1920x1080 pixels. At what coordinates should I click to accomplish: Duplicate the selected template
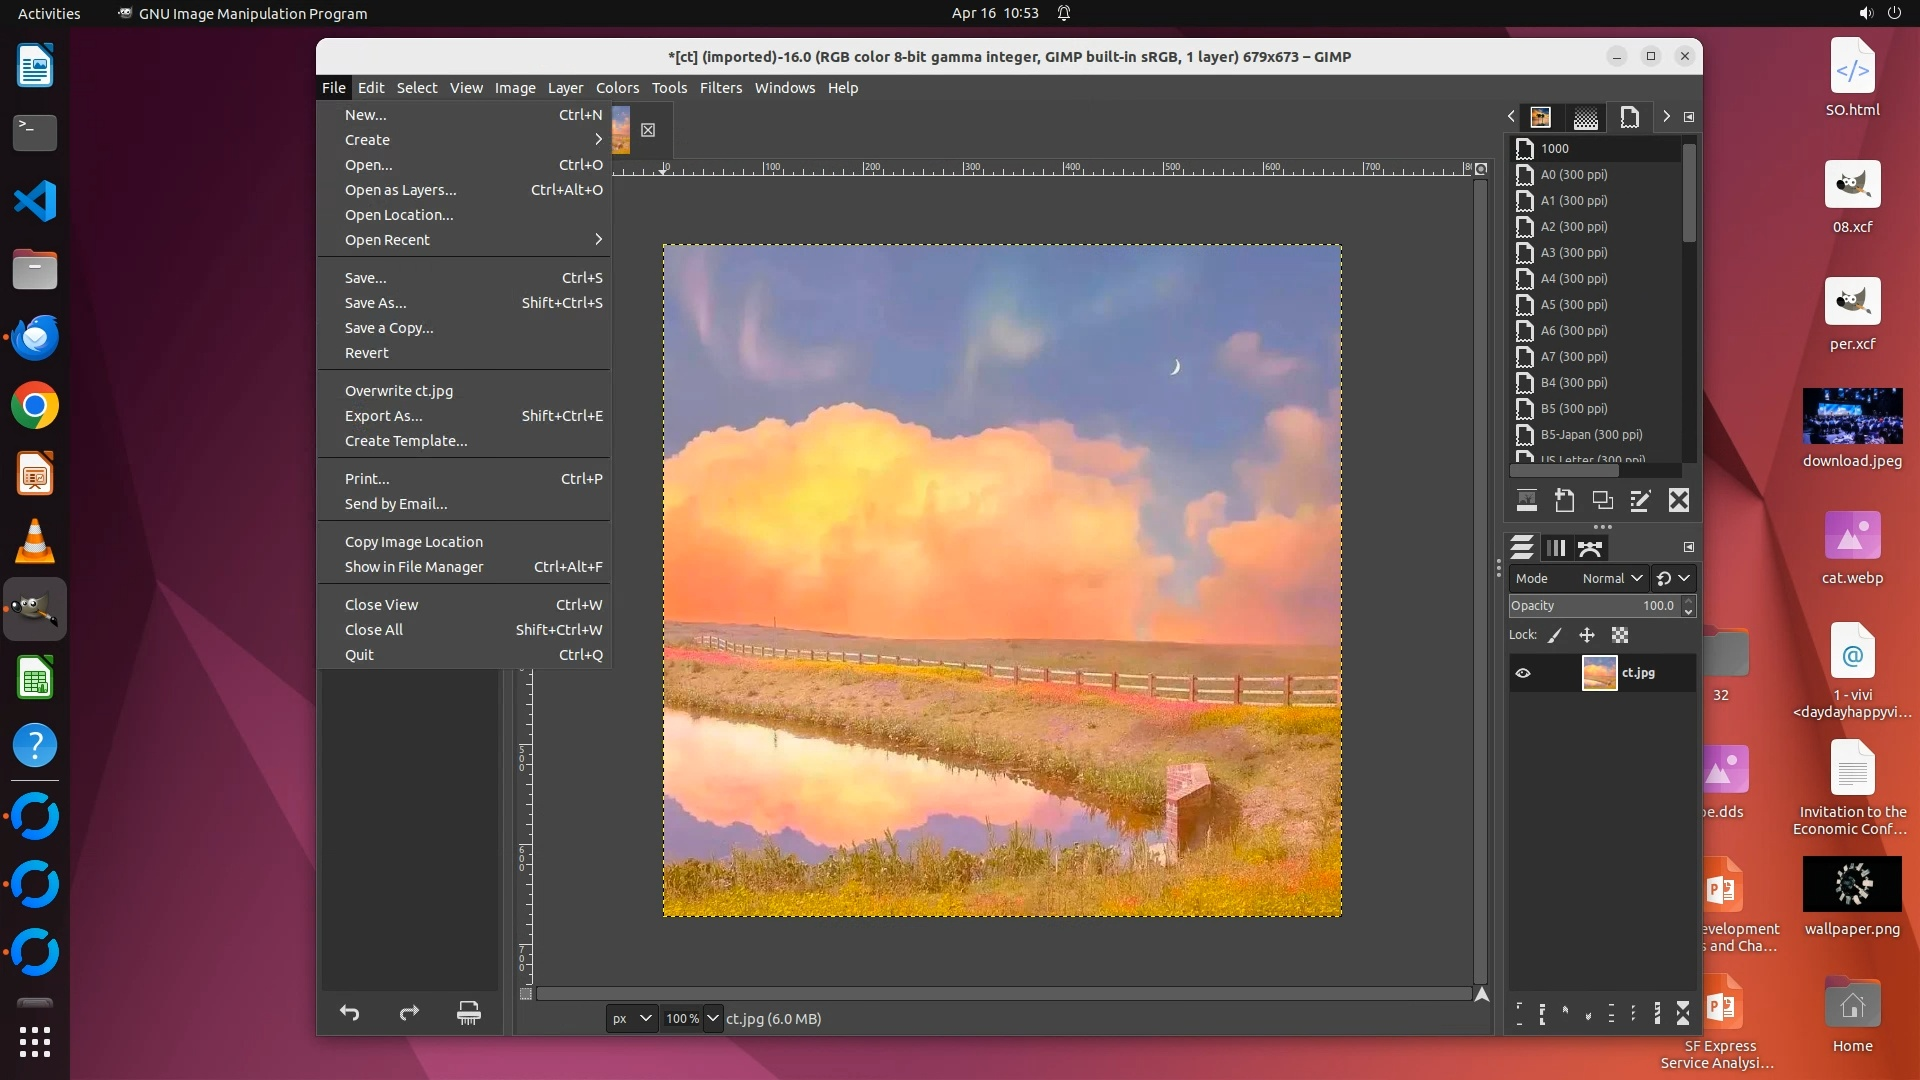pyautogui.click(x=1602, y=501)
